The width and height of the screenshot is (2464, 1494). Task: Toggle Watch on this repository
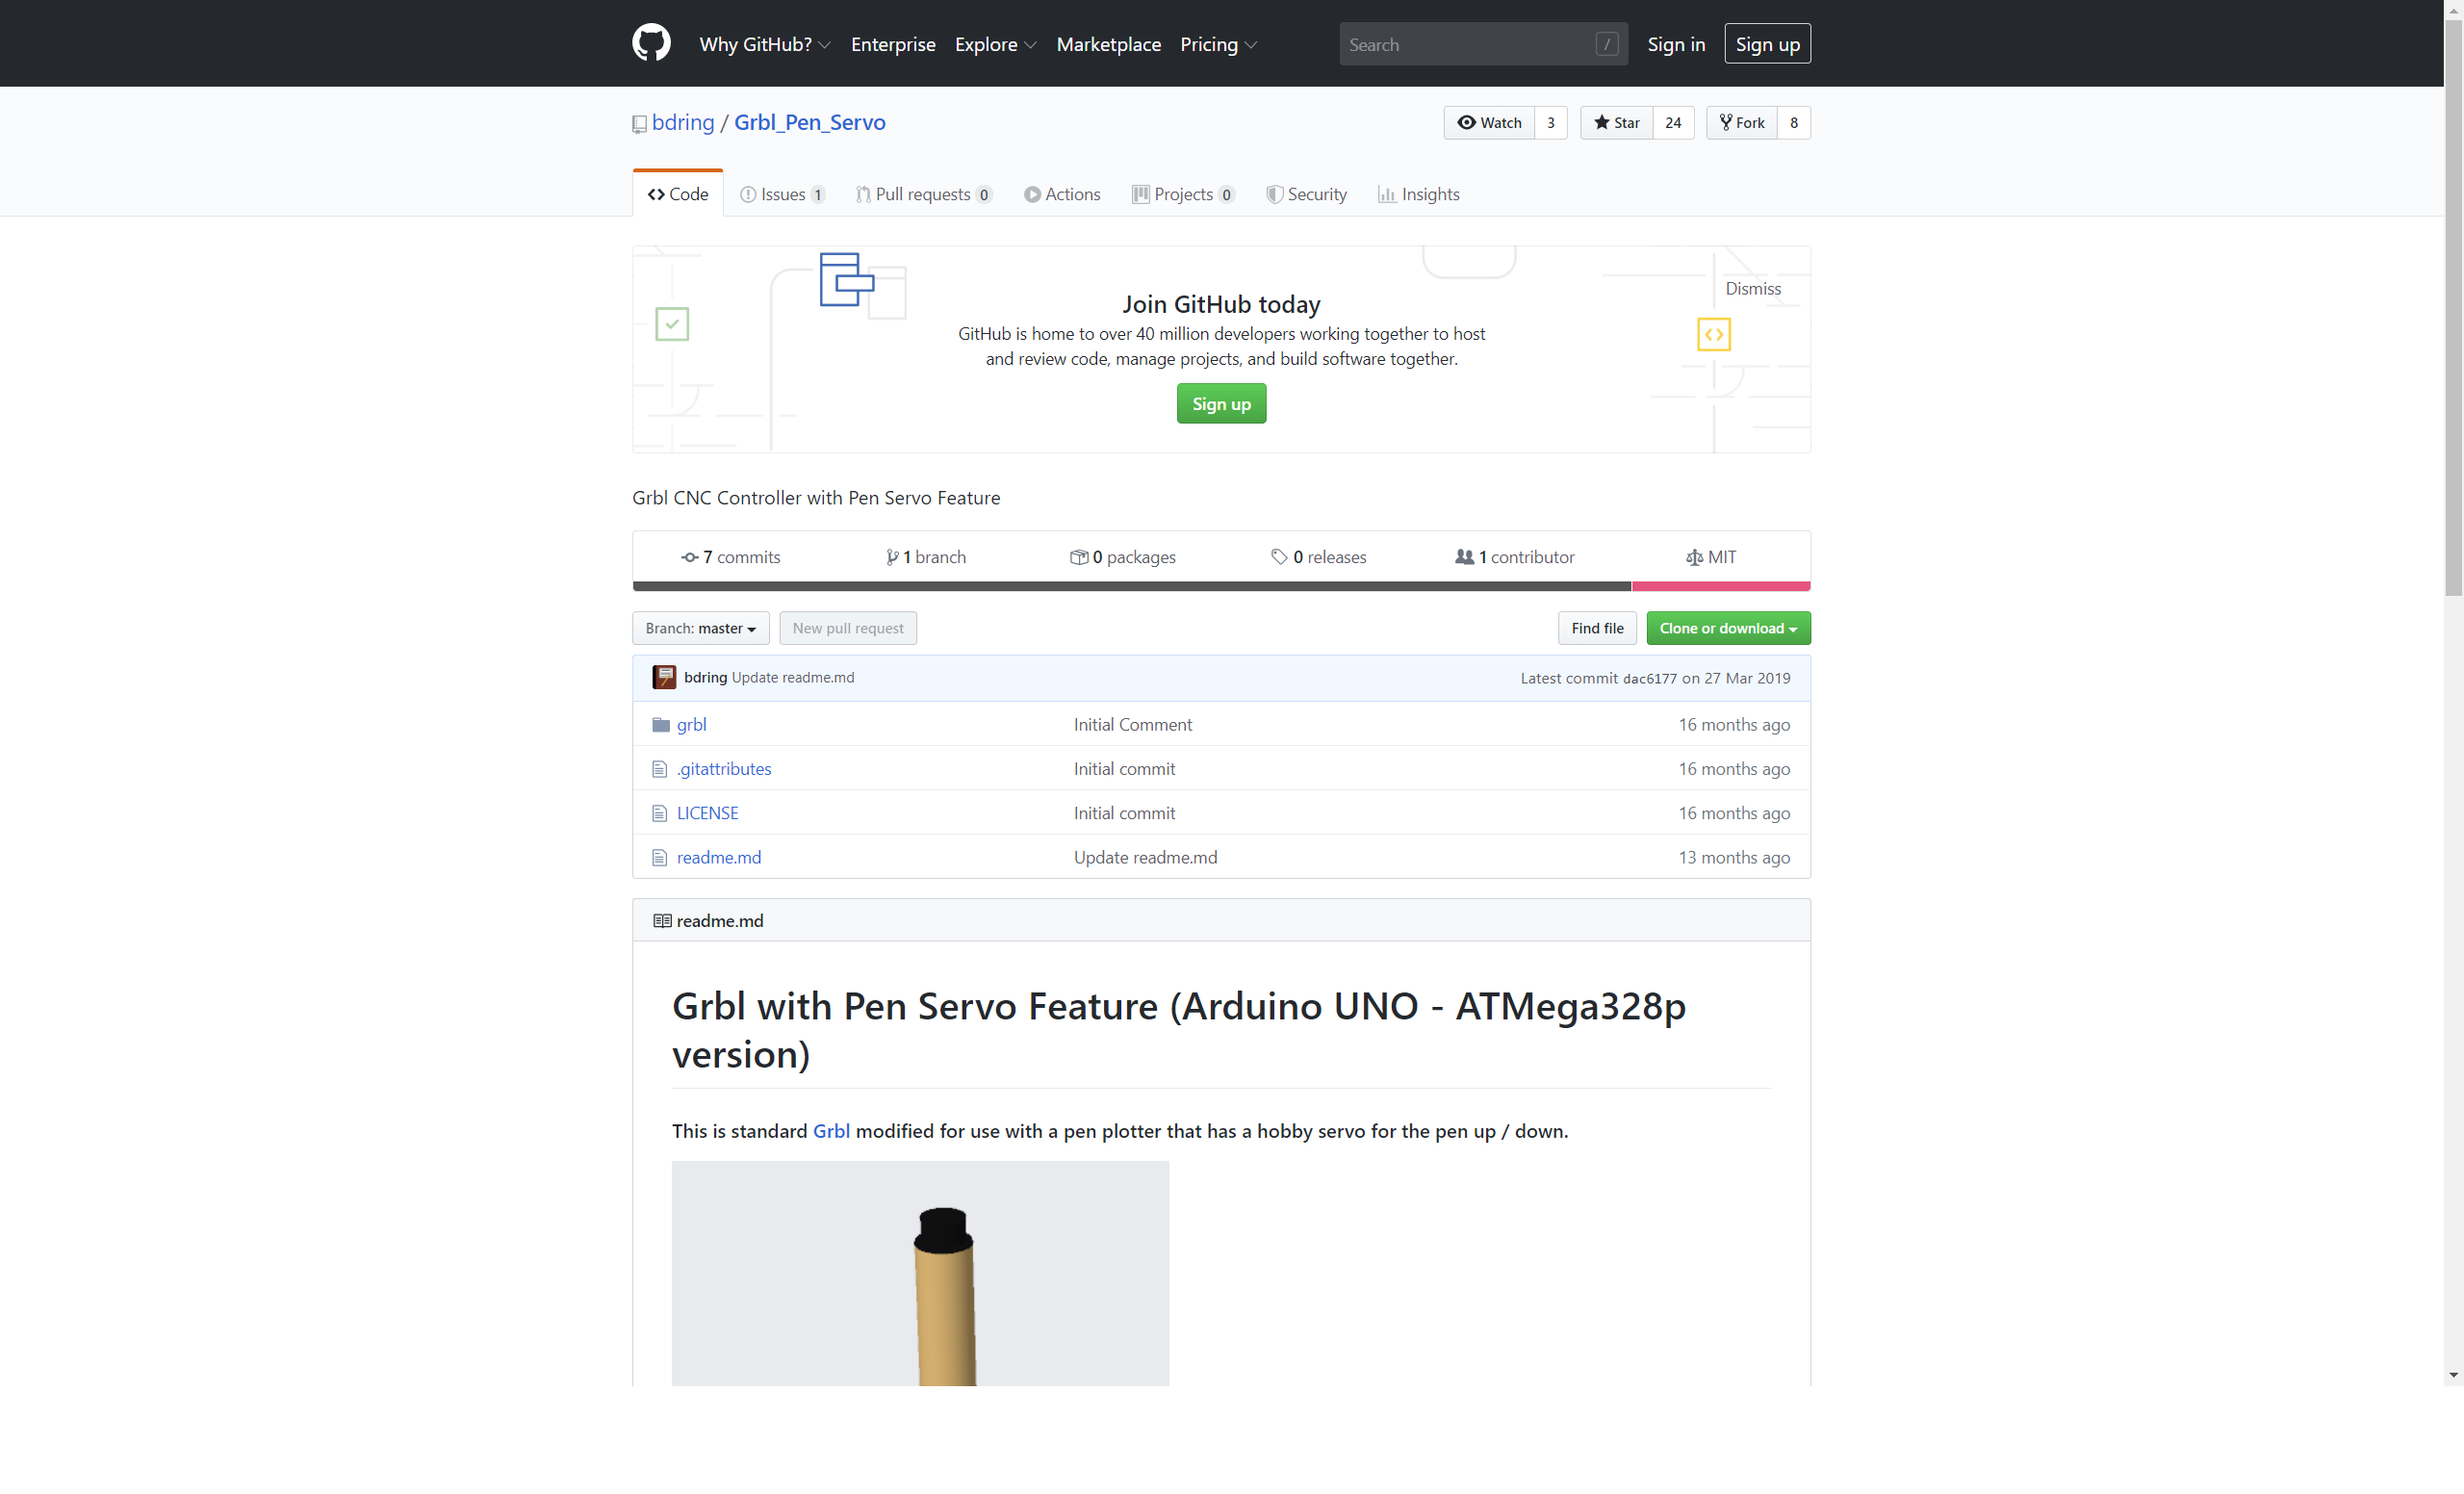click(x=1489, y=122)
